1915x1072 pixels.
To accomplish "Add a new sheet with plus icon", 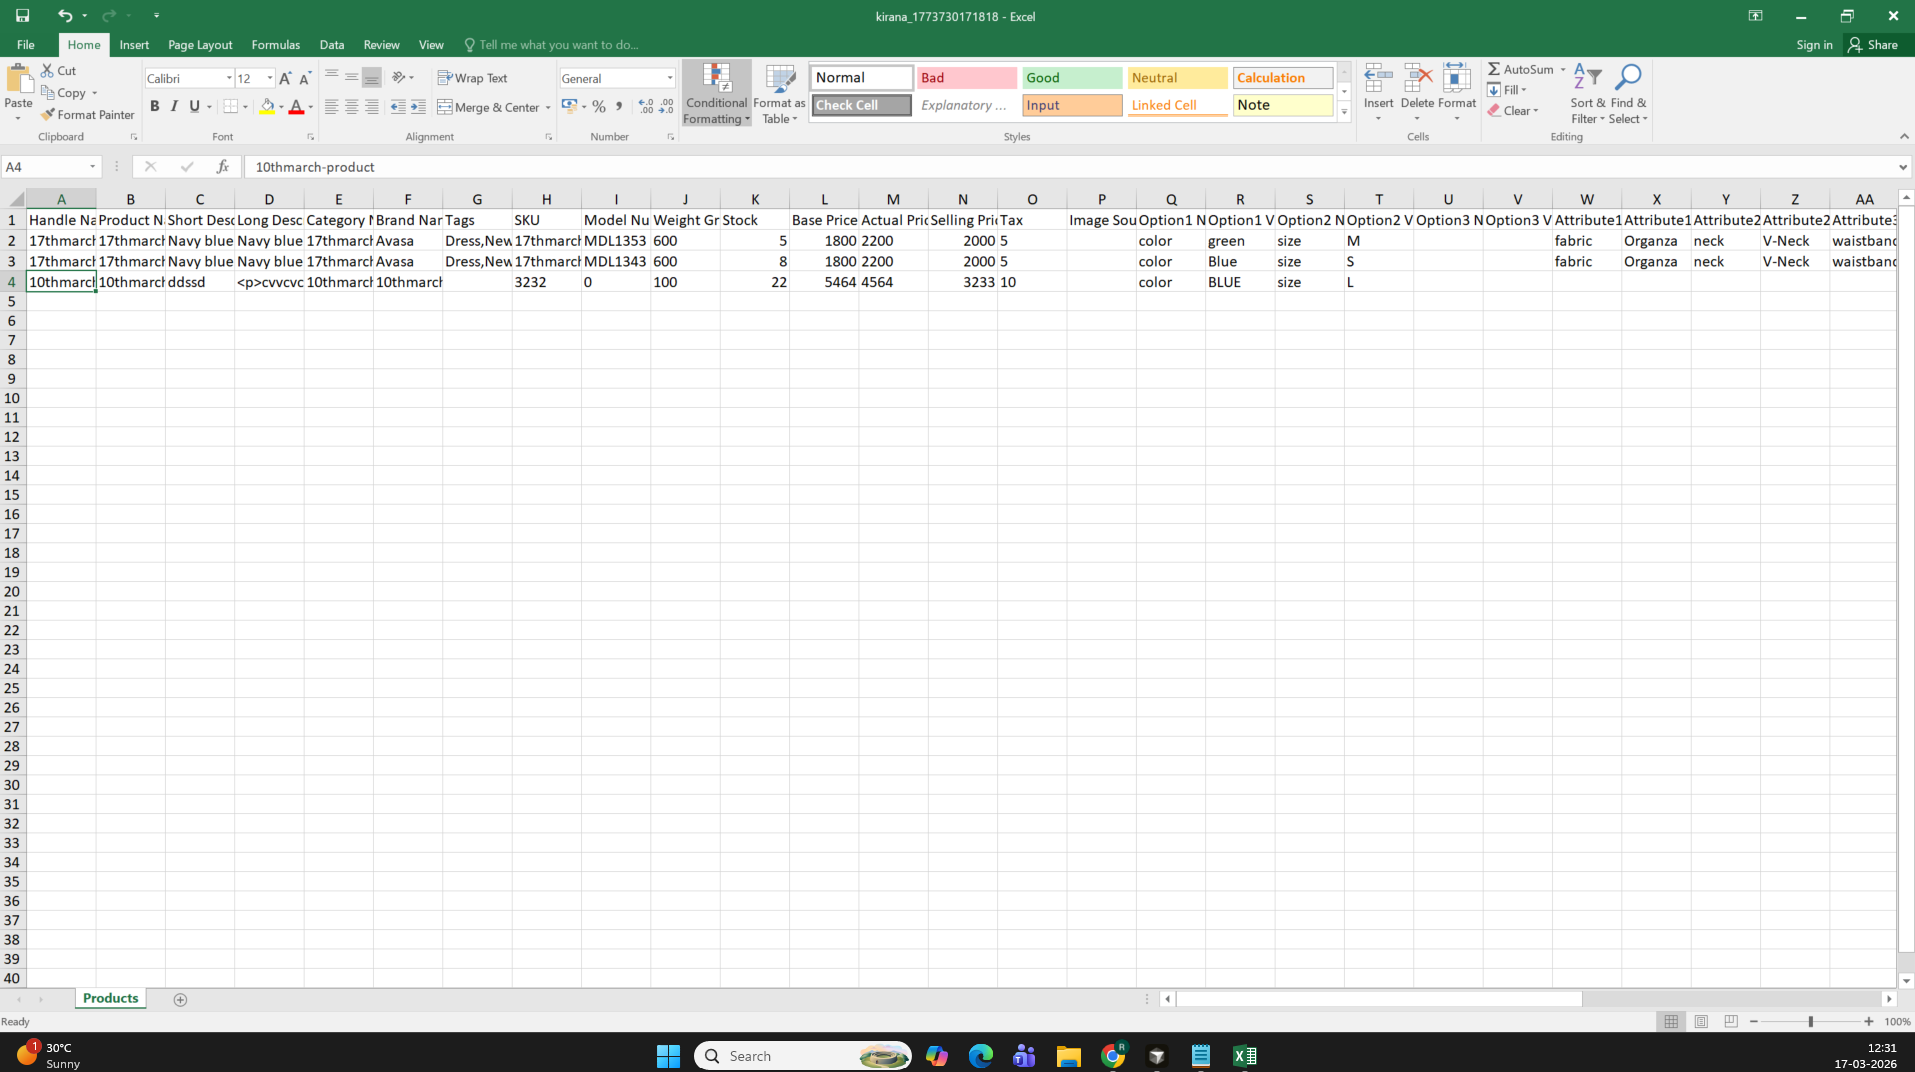I will [180, 999].
